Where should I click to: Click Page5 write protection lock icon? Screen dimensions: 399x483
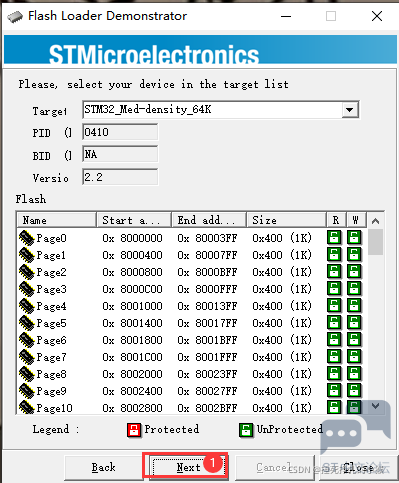(x=354, y=323)
